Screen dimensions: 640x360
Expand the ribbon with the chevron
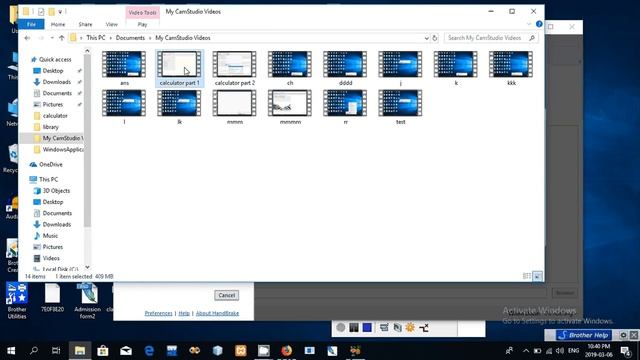click(x=529, y=24)
